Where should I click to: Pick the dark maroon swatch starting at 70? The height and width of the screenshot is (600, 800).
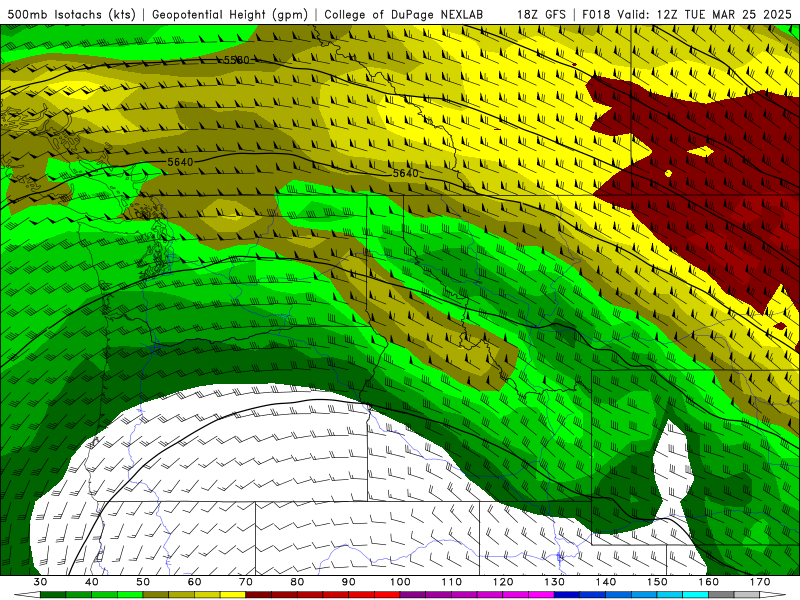(x=259, y=595)
